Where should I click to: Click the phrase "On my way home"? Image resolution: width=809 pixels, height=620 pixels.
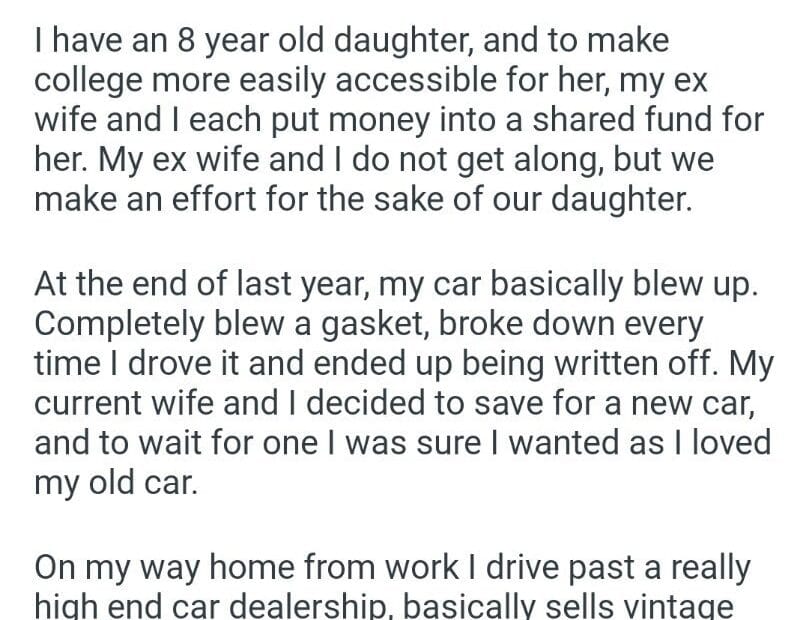152,570
